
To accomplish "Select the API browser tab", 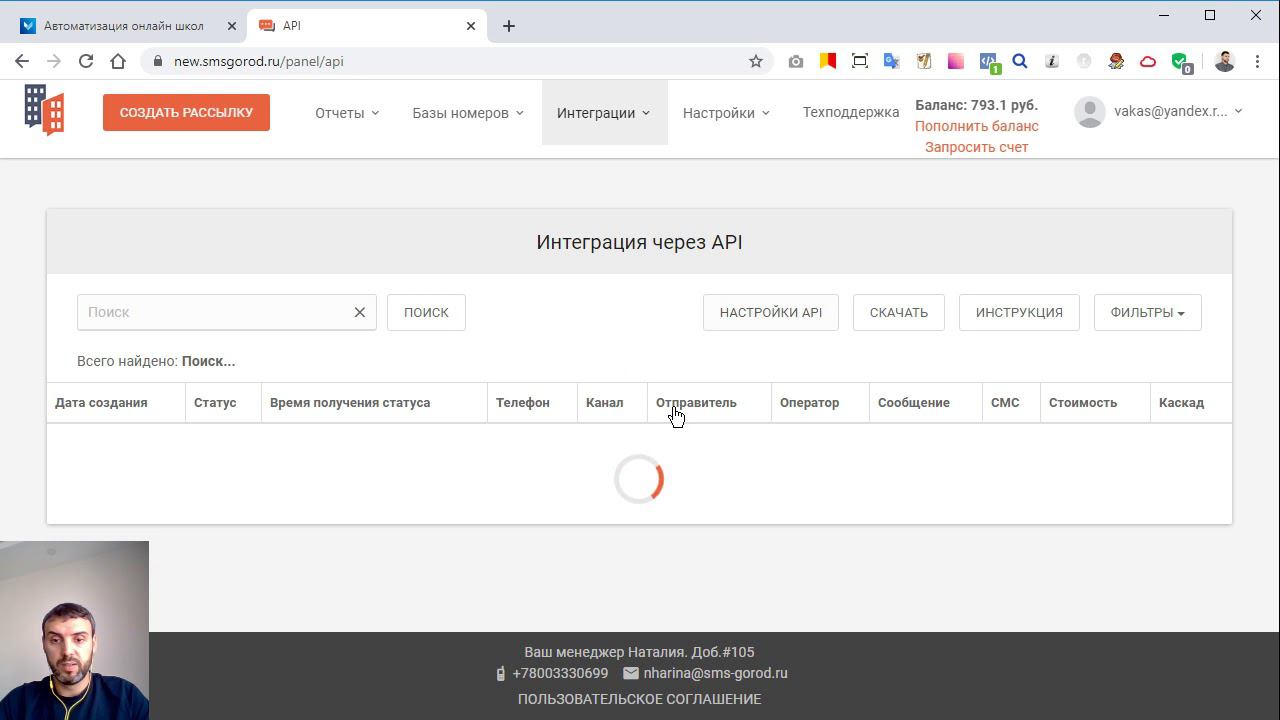I will [x=367, y=26].
